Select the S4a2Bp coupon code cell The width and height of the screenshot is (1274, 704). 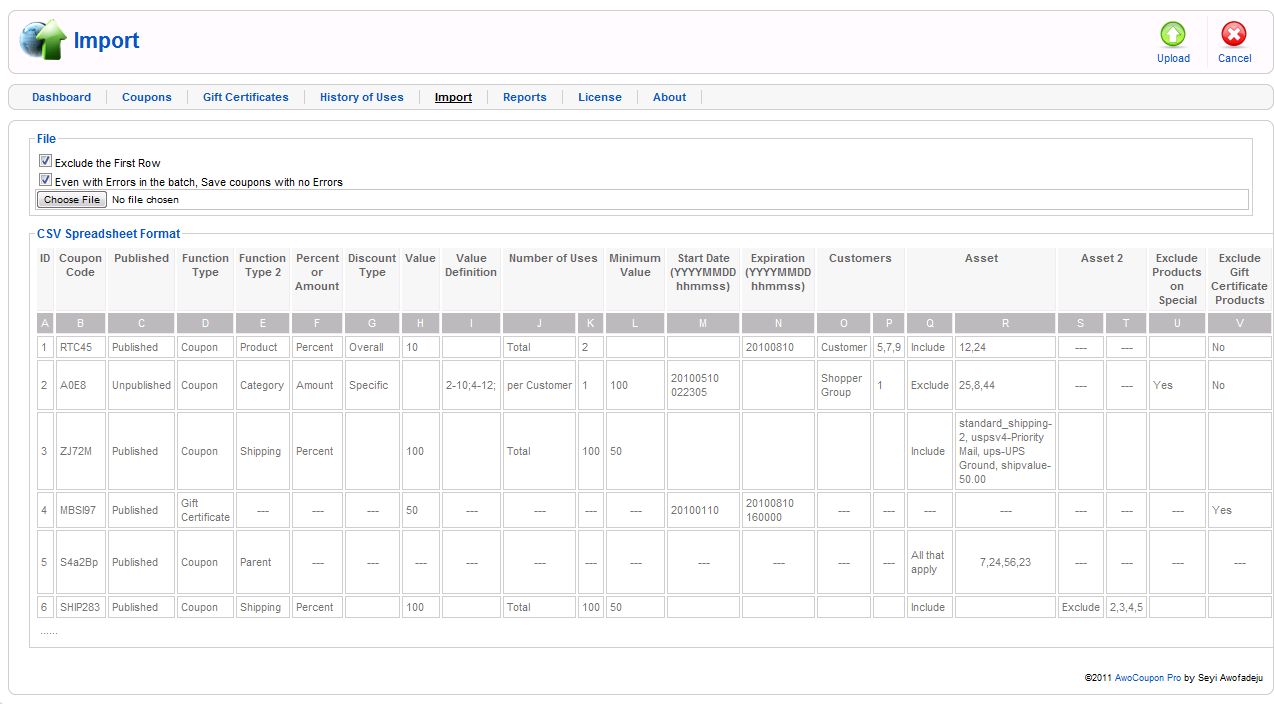80,562
